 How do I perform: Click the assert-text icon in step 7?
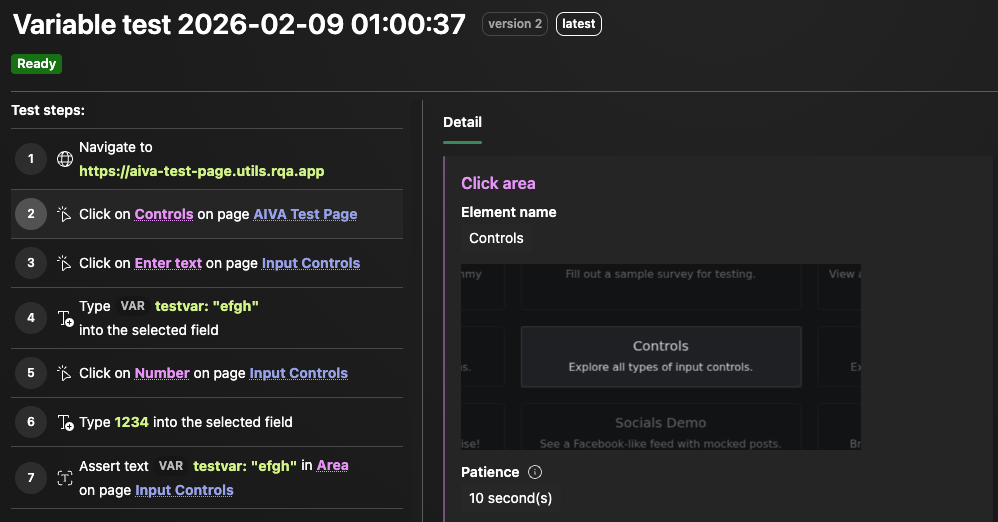pos(65,478)
